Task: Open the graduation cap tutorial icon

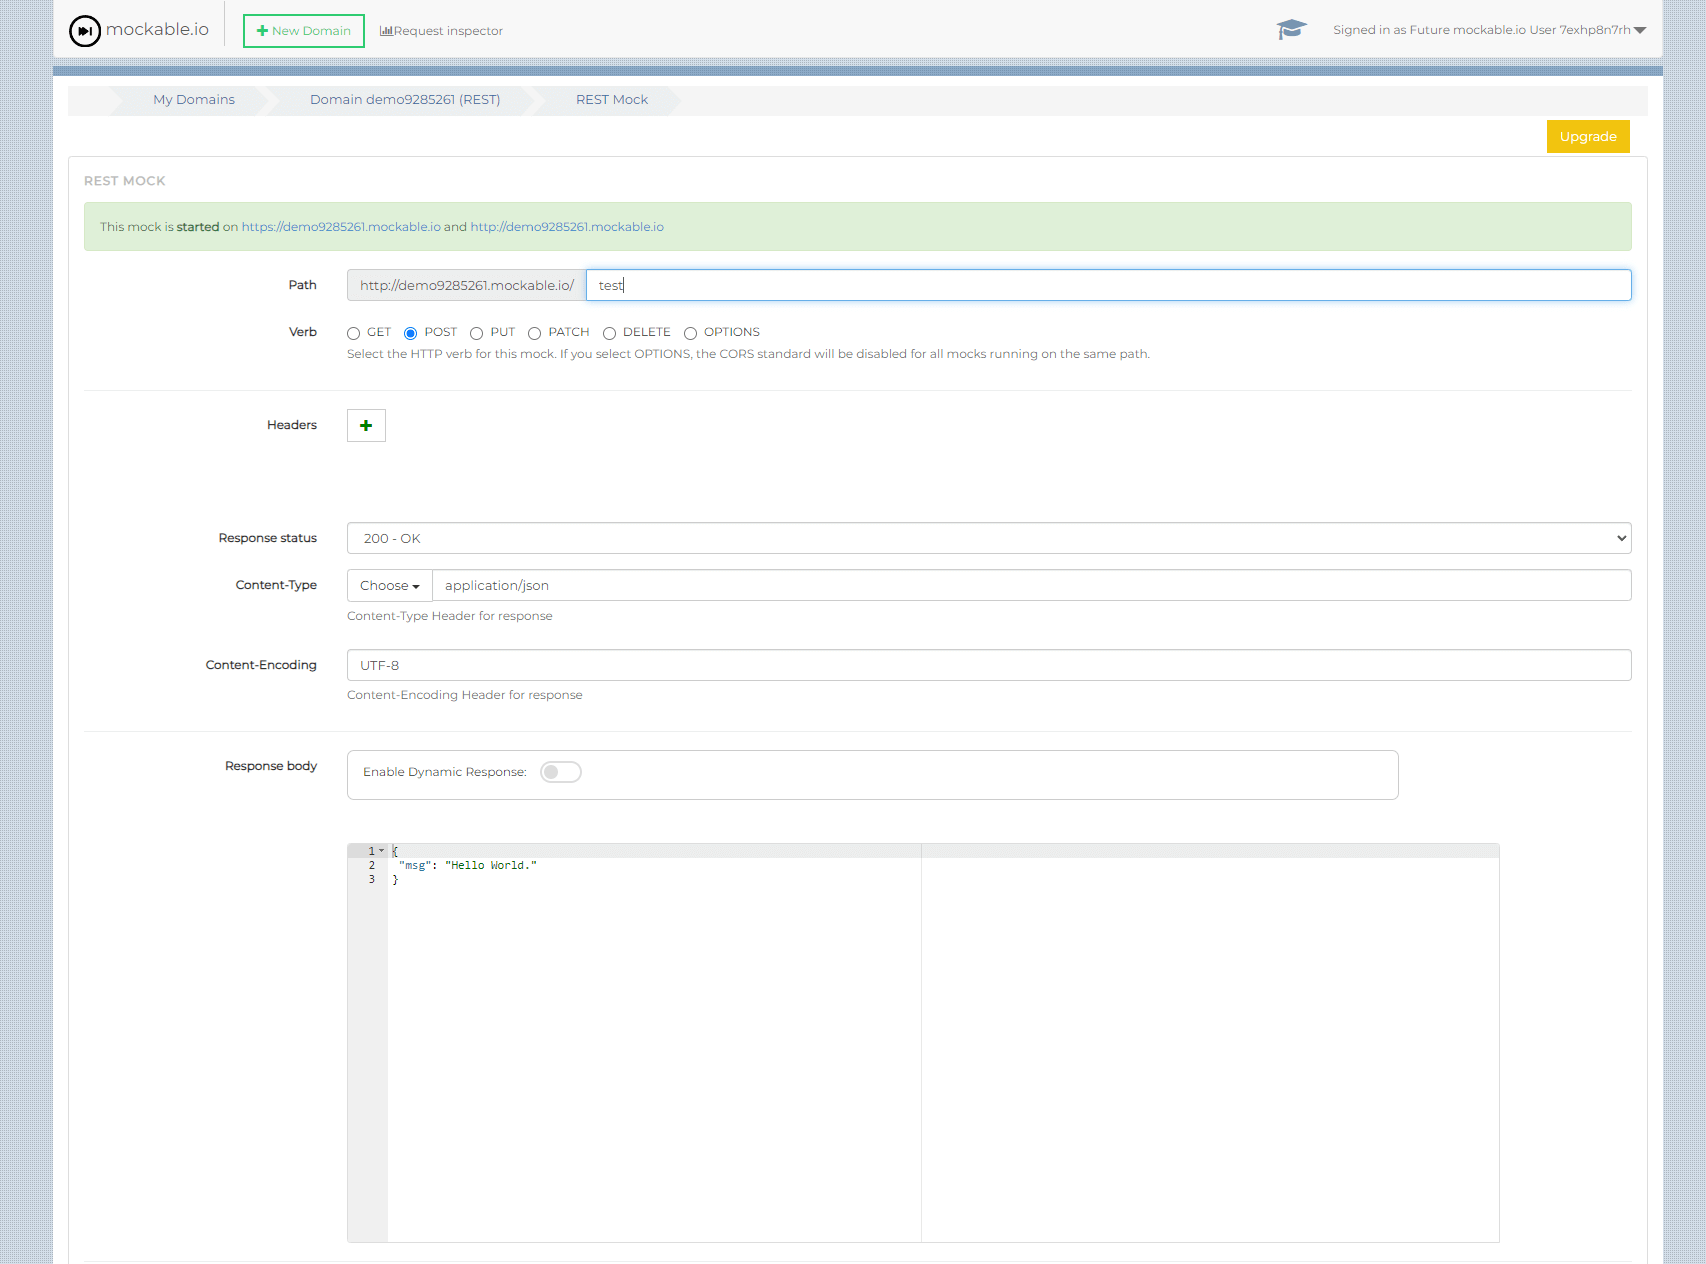Action: pos(1291,30)
